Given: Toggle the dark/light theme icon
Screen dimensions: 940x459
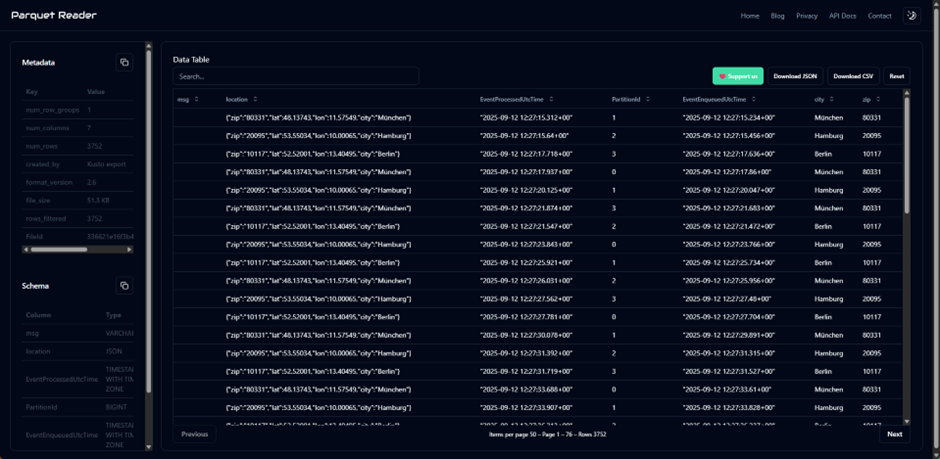Looking at the screenshot, I should [911, 16].
